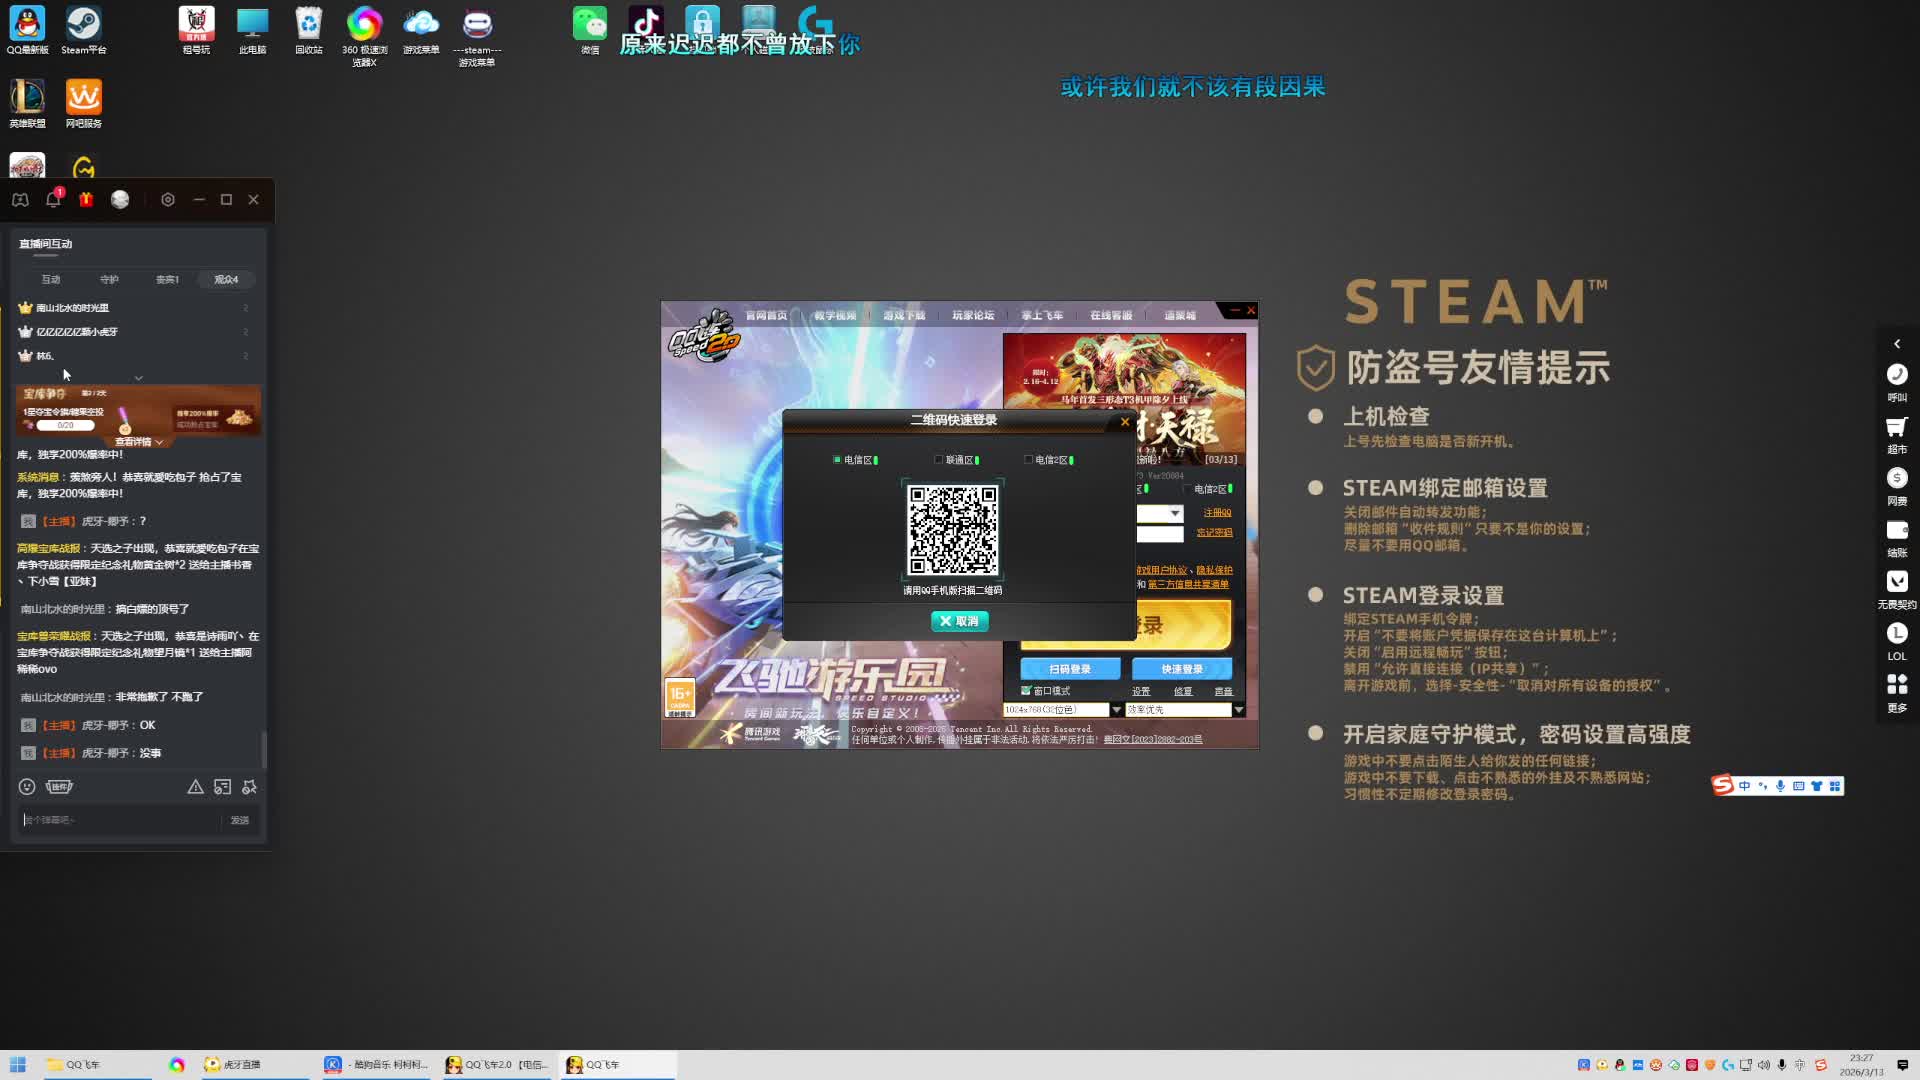Click the 快速登录 quick login button
Viewport: 1920px width, 1080px height.
(1181, 669)
